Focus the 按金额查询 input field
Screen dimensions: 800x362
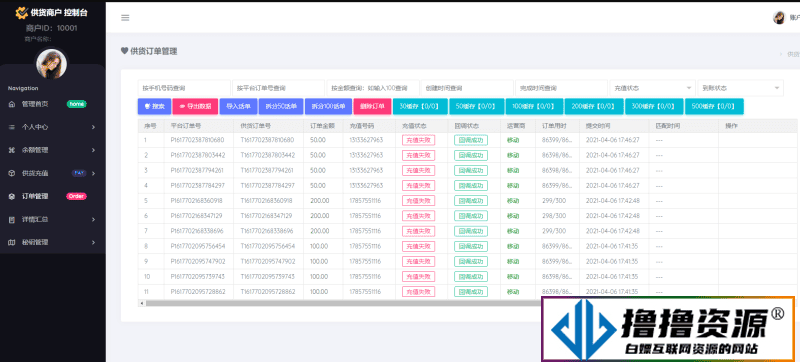pos(372,88)
